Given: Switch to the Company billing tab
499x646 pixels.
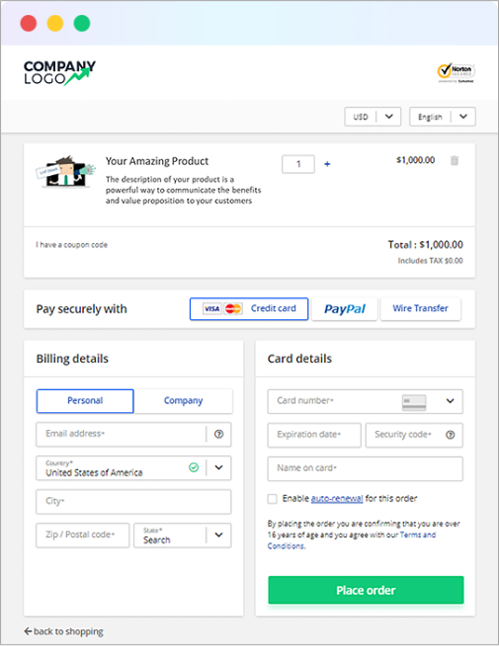Looking at the screenshot, I should (x=183, y=401).
